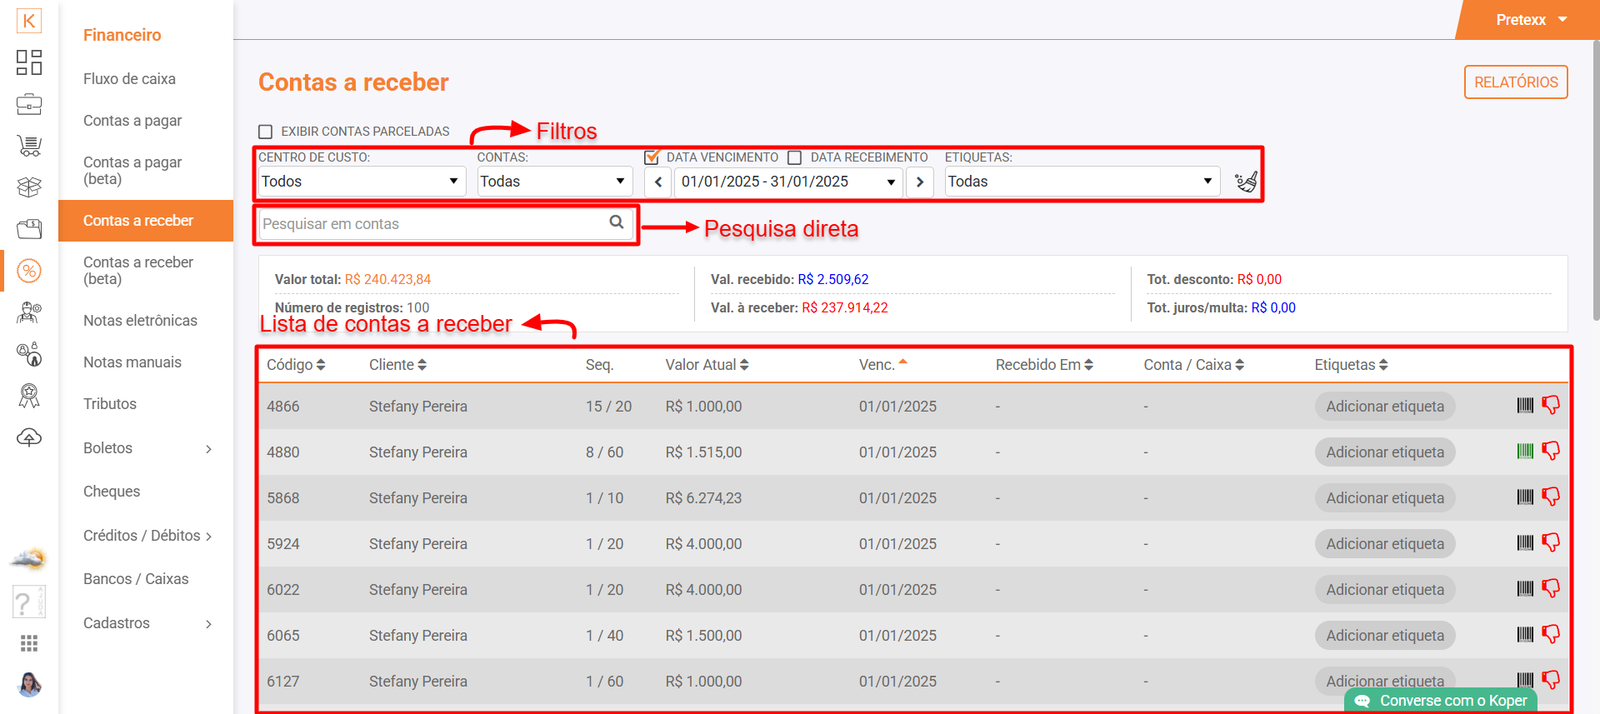Click barcode icon for account 5868
Screen dimensions: 1600x714
coord(1525,497)
